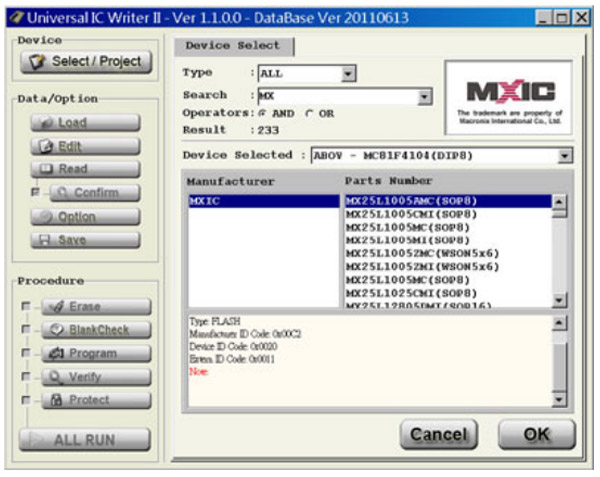
Task: Click the MXIC logo image
Action: [x=509, y=98]
